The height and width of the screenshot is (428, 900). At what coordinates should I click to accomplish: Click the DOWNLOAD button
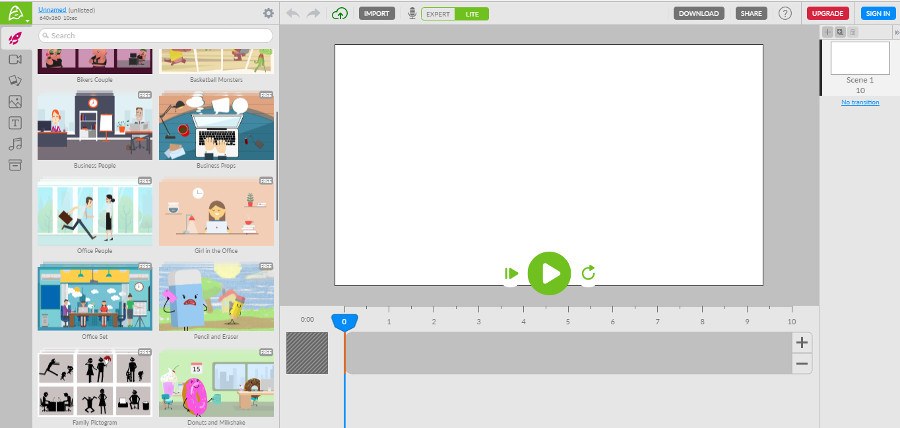(x=699, y=14)
